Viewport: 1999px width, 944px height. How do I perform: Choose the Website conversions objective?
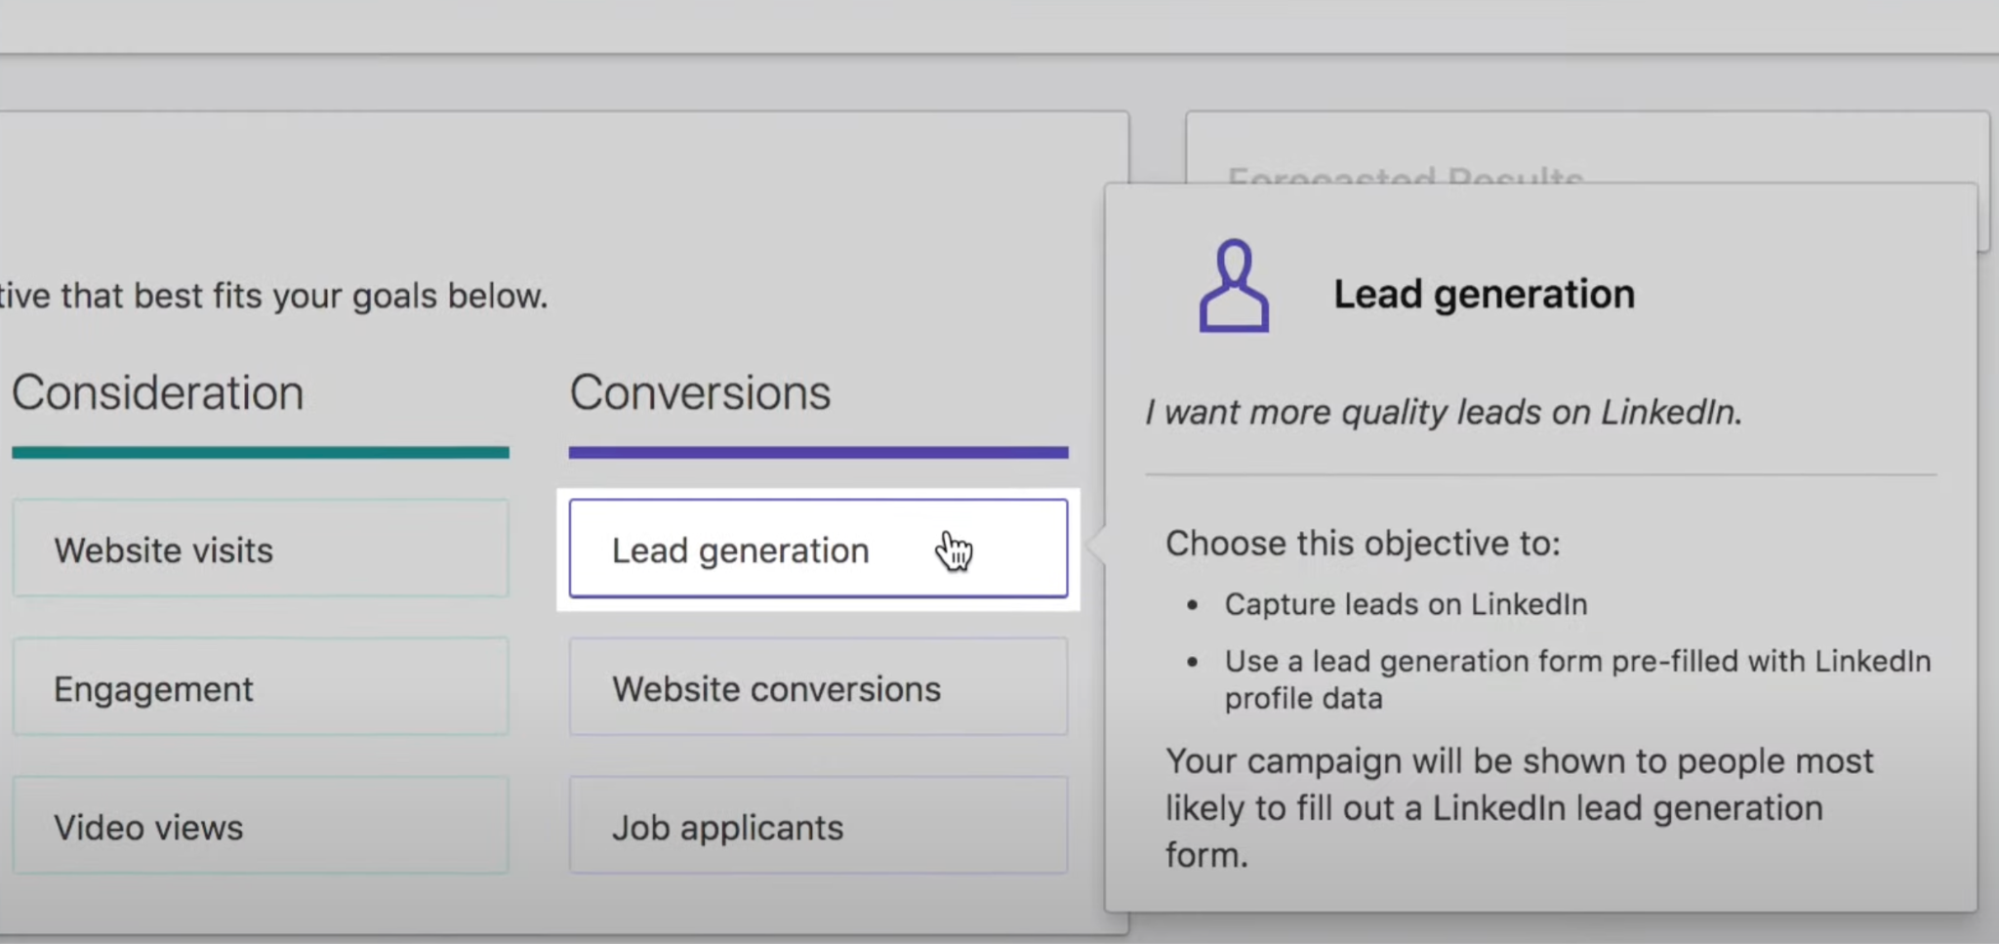818,687
